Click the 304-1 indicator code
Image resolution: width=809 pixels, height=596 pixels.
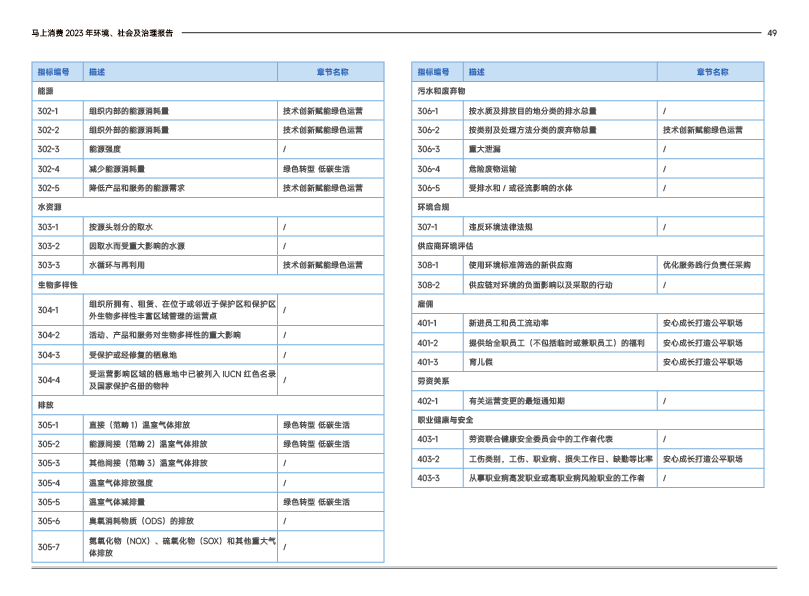(48, 310)
